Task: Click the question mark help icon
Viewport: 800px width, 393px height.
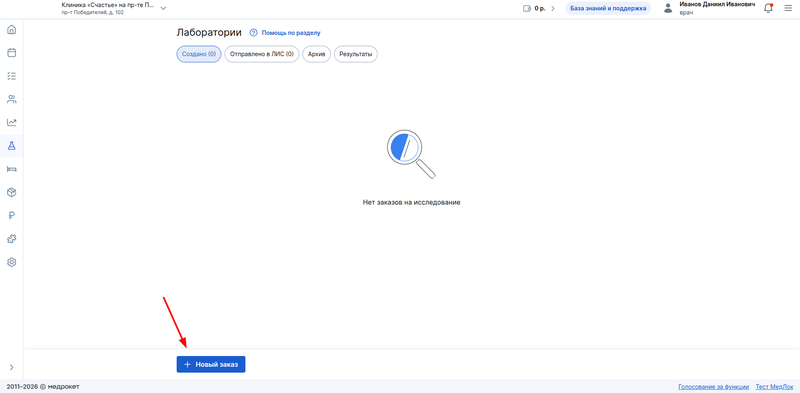Action: pyautogui.click(x=254, y=33)
